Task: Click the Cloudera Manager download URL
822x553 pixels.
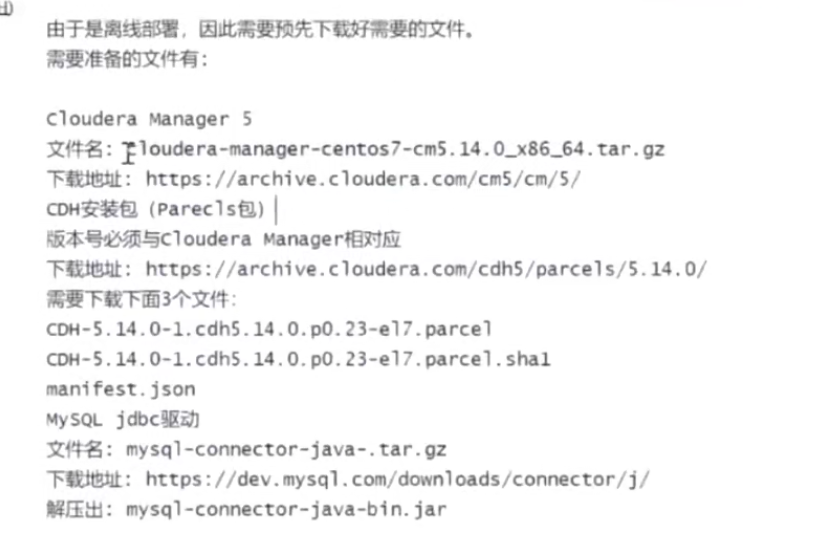Action: [x=363, y=179]
